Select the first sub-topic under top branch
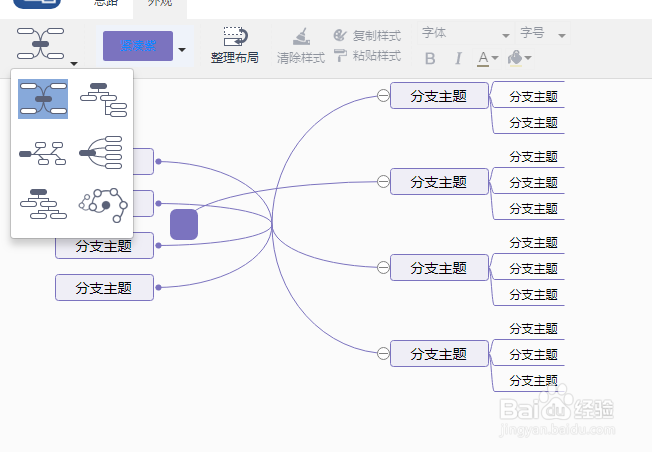Screen dimensions: 652x452 (x=533, y=97)
